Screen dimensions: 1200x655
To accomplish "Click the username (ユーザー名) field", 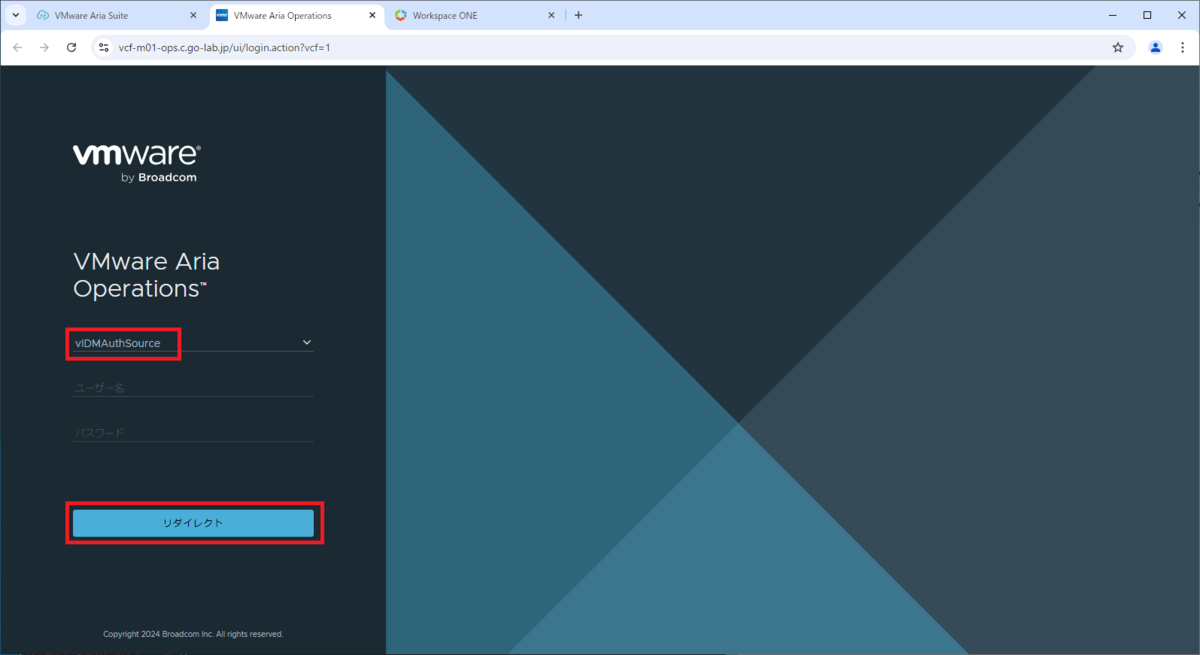I will click(193, 387).
